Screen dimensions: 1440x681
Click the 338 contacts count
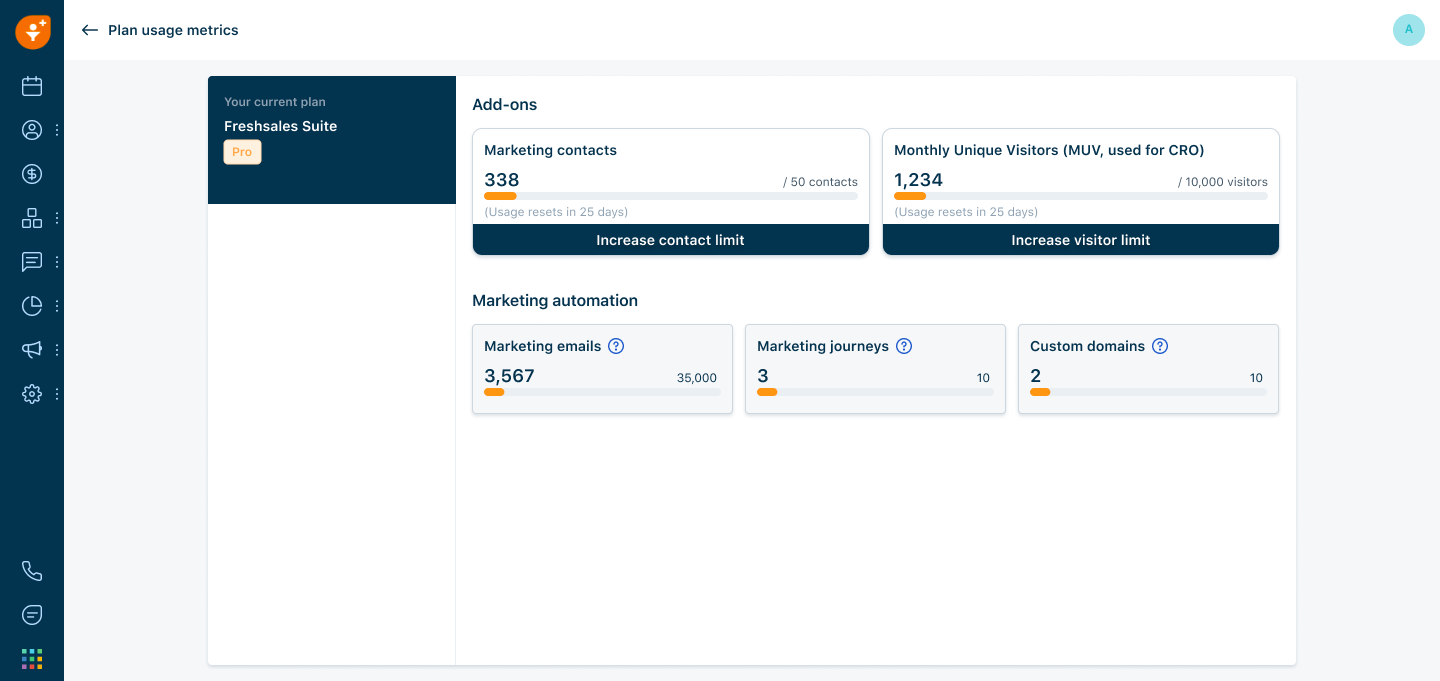point(502,180)
